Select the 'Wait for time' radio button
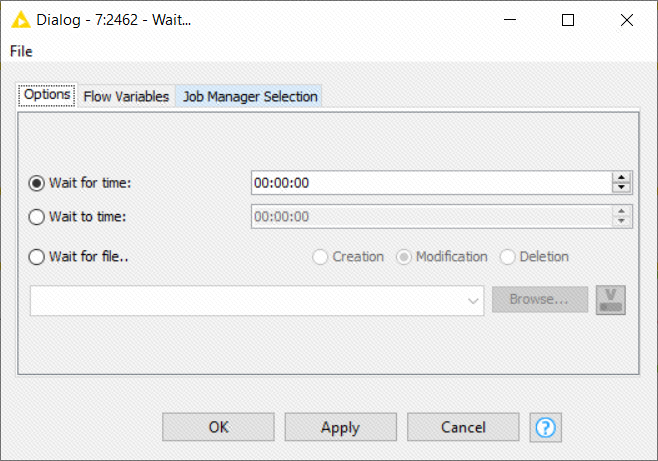 tap(38, 183)
